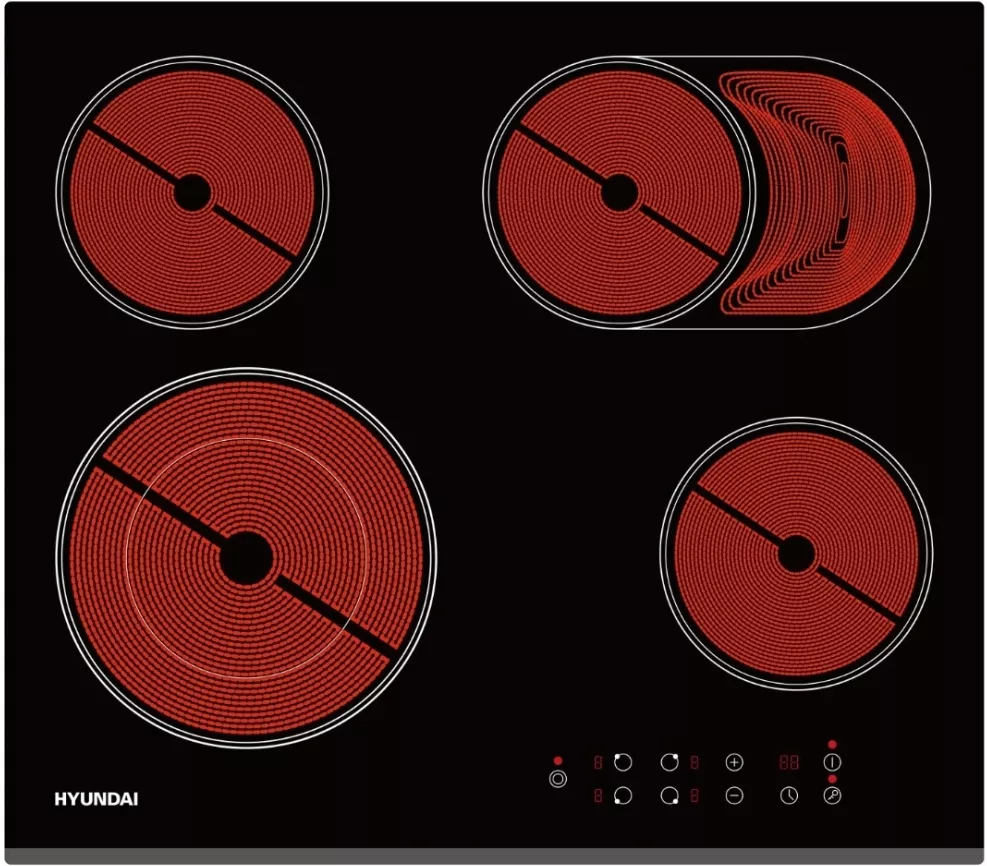Tap the front-right zone power level display
This screenshot has width=987, height=866.
[x=694, y=796]
